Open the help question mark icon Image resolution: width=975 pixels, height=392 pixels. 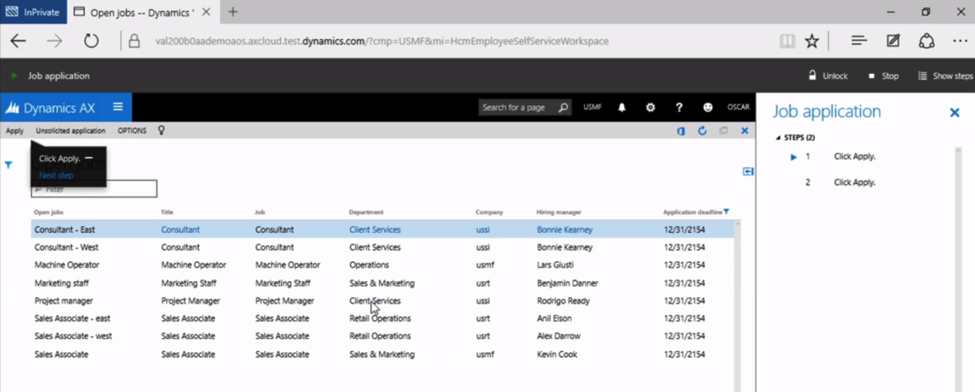[679, 108]
